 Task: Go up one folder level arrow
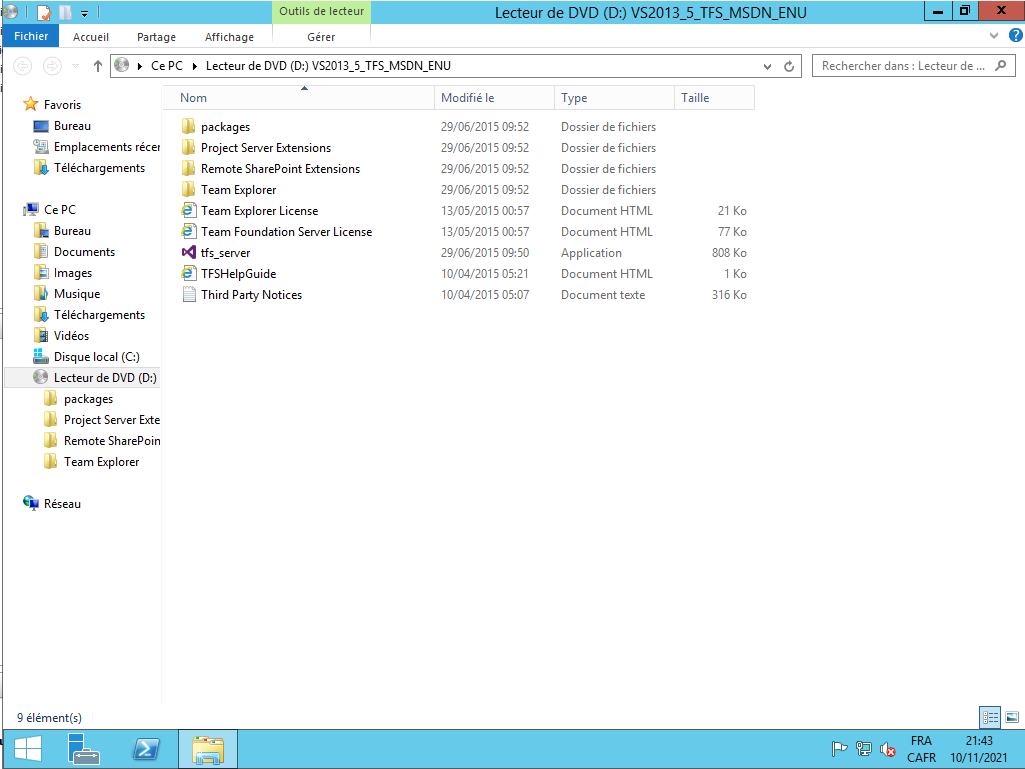click(x=98, y=66)
